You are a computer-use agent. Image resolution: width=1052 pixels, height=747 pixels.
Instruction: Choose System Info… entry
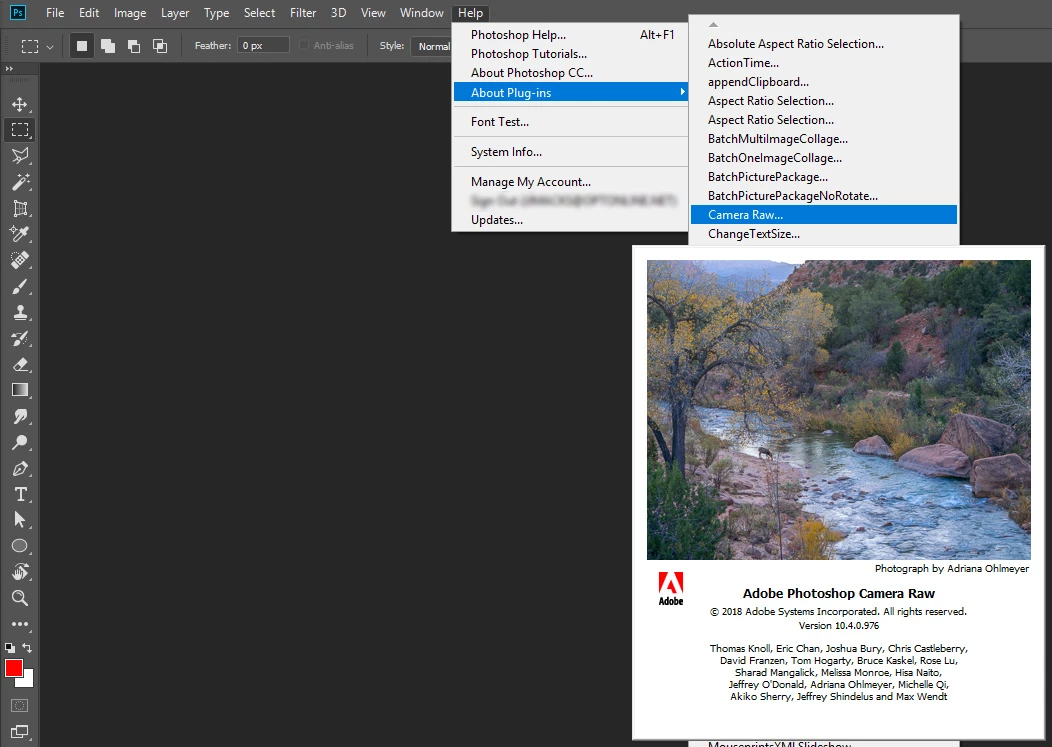click(x=571, y=152)
